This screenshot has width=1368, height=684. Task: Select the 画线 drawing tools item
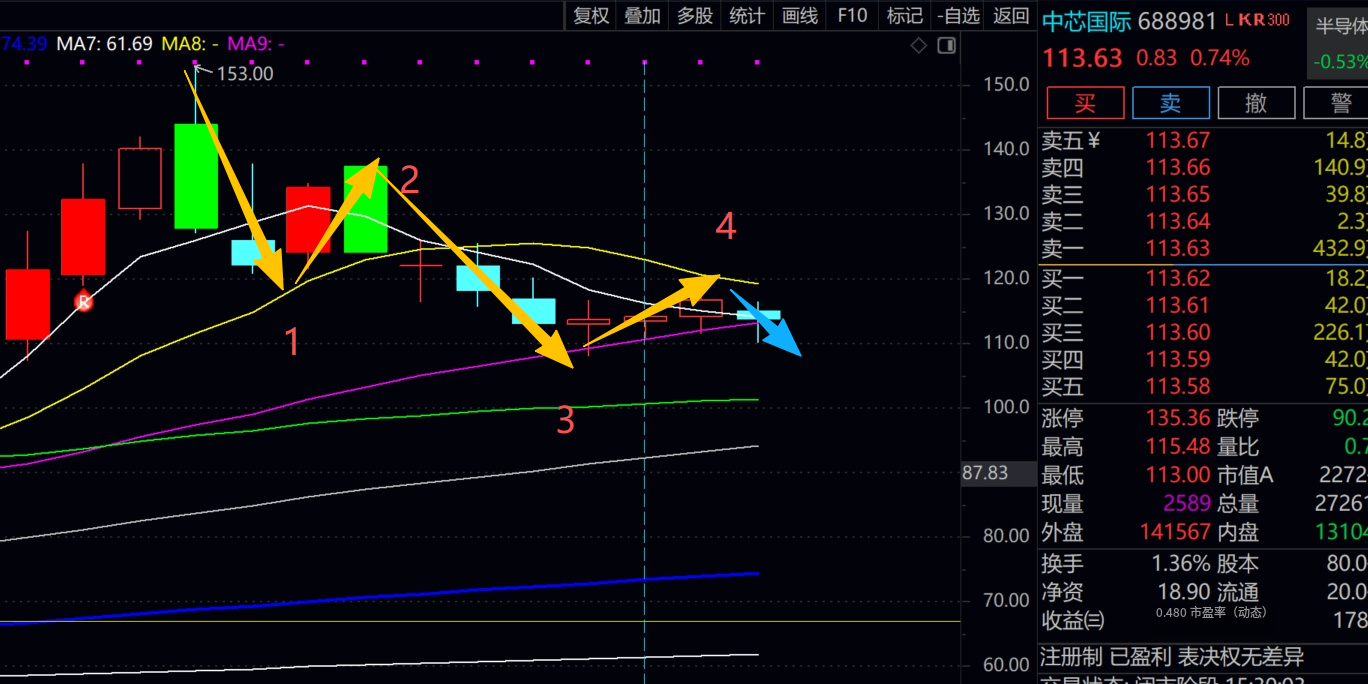click(x=800, y=15)
